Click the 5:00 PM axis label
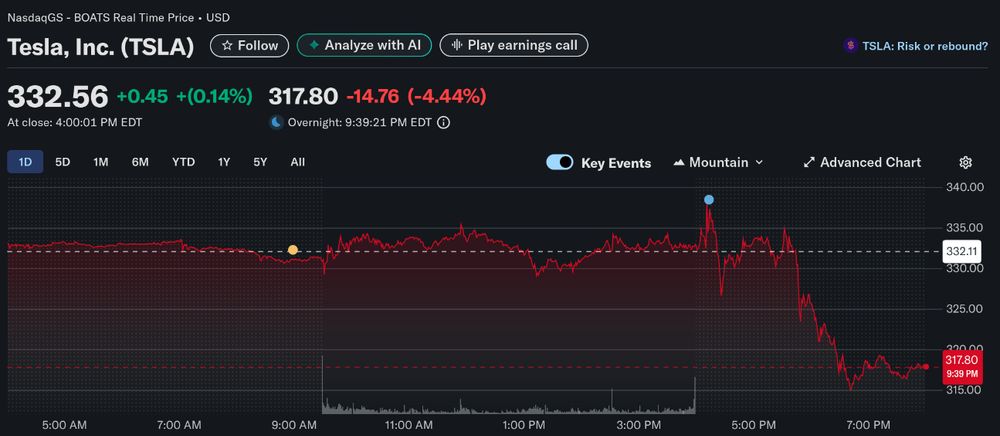Viewport: 1000px width, 436px height. pyautogui.click(x=753, y=425)
